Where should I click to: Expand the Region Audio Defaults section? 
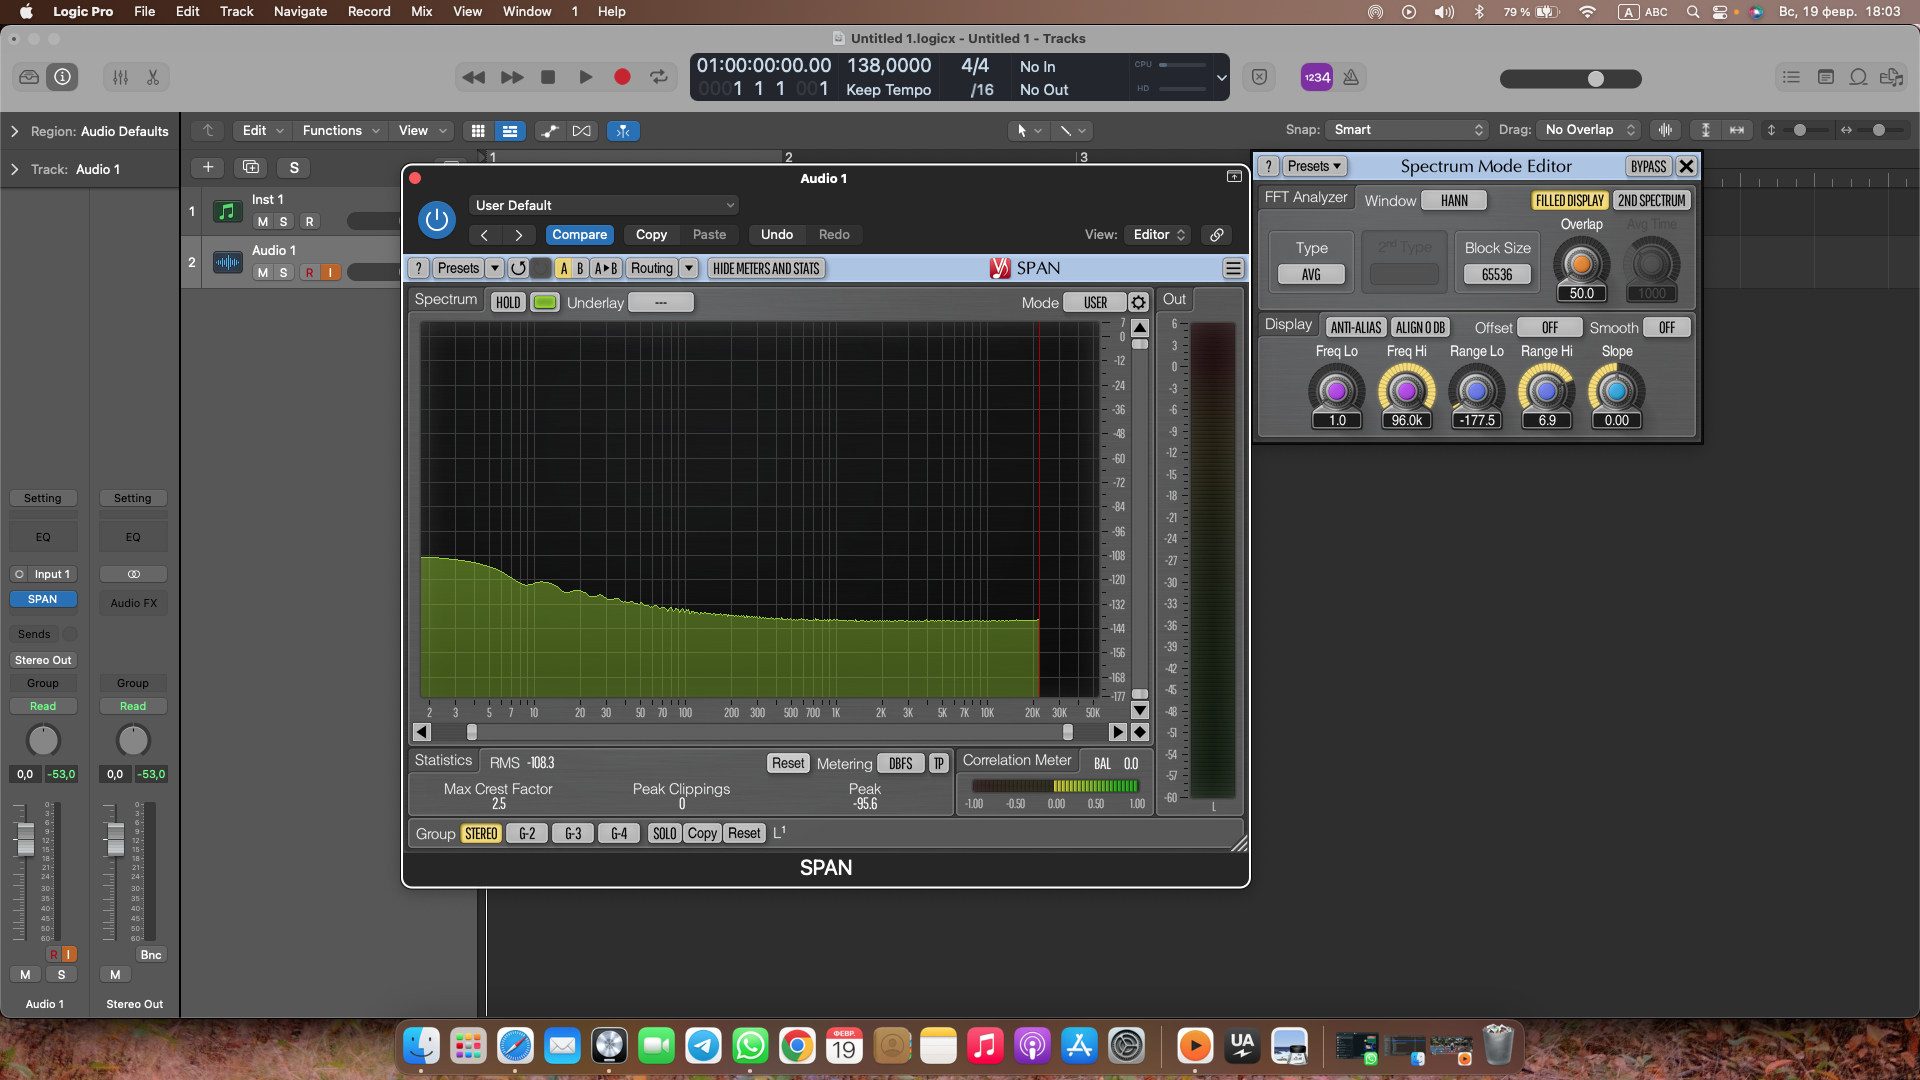(x=14, y=131)
